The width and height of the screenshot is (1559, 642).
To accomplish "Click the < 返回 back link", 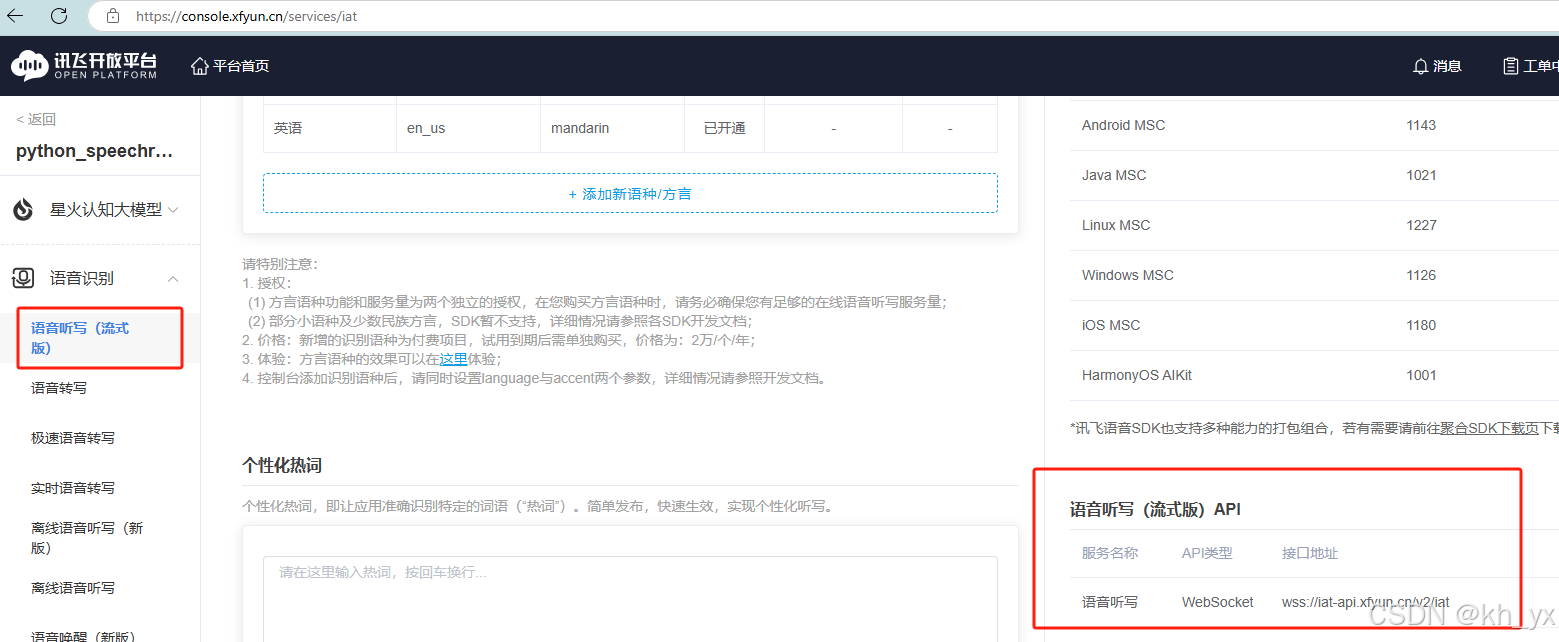I will point(36,119).
